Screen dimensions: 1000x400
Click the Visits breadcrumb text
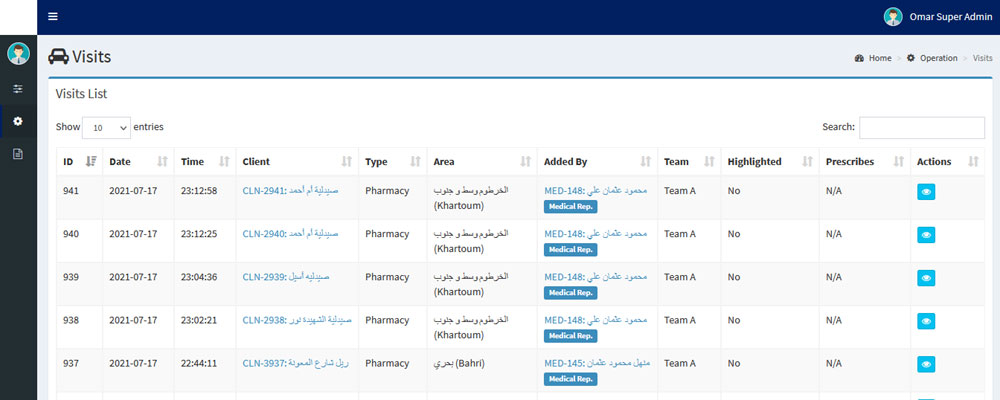coord(982,58)
